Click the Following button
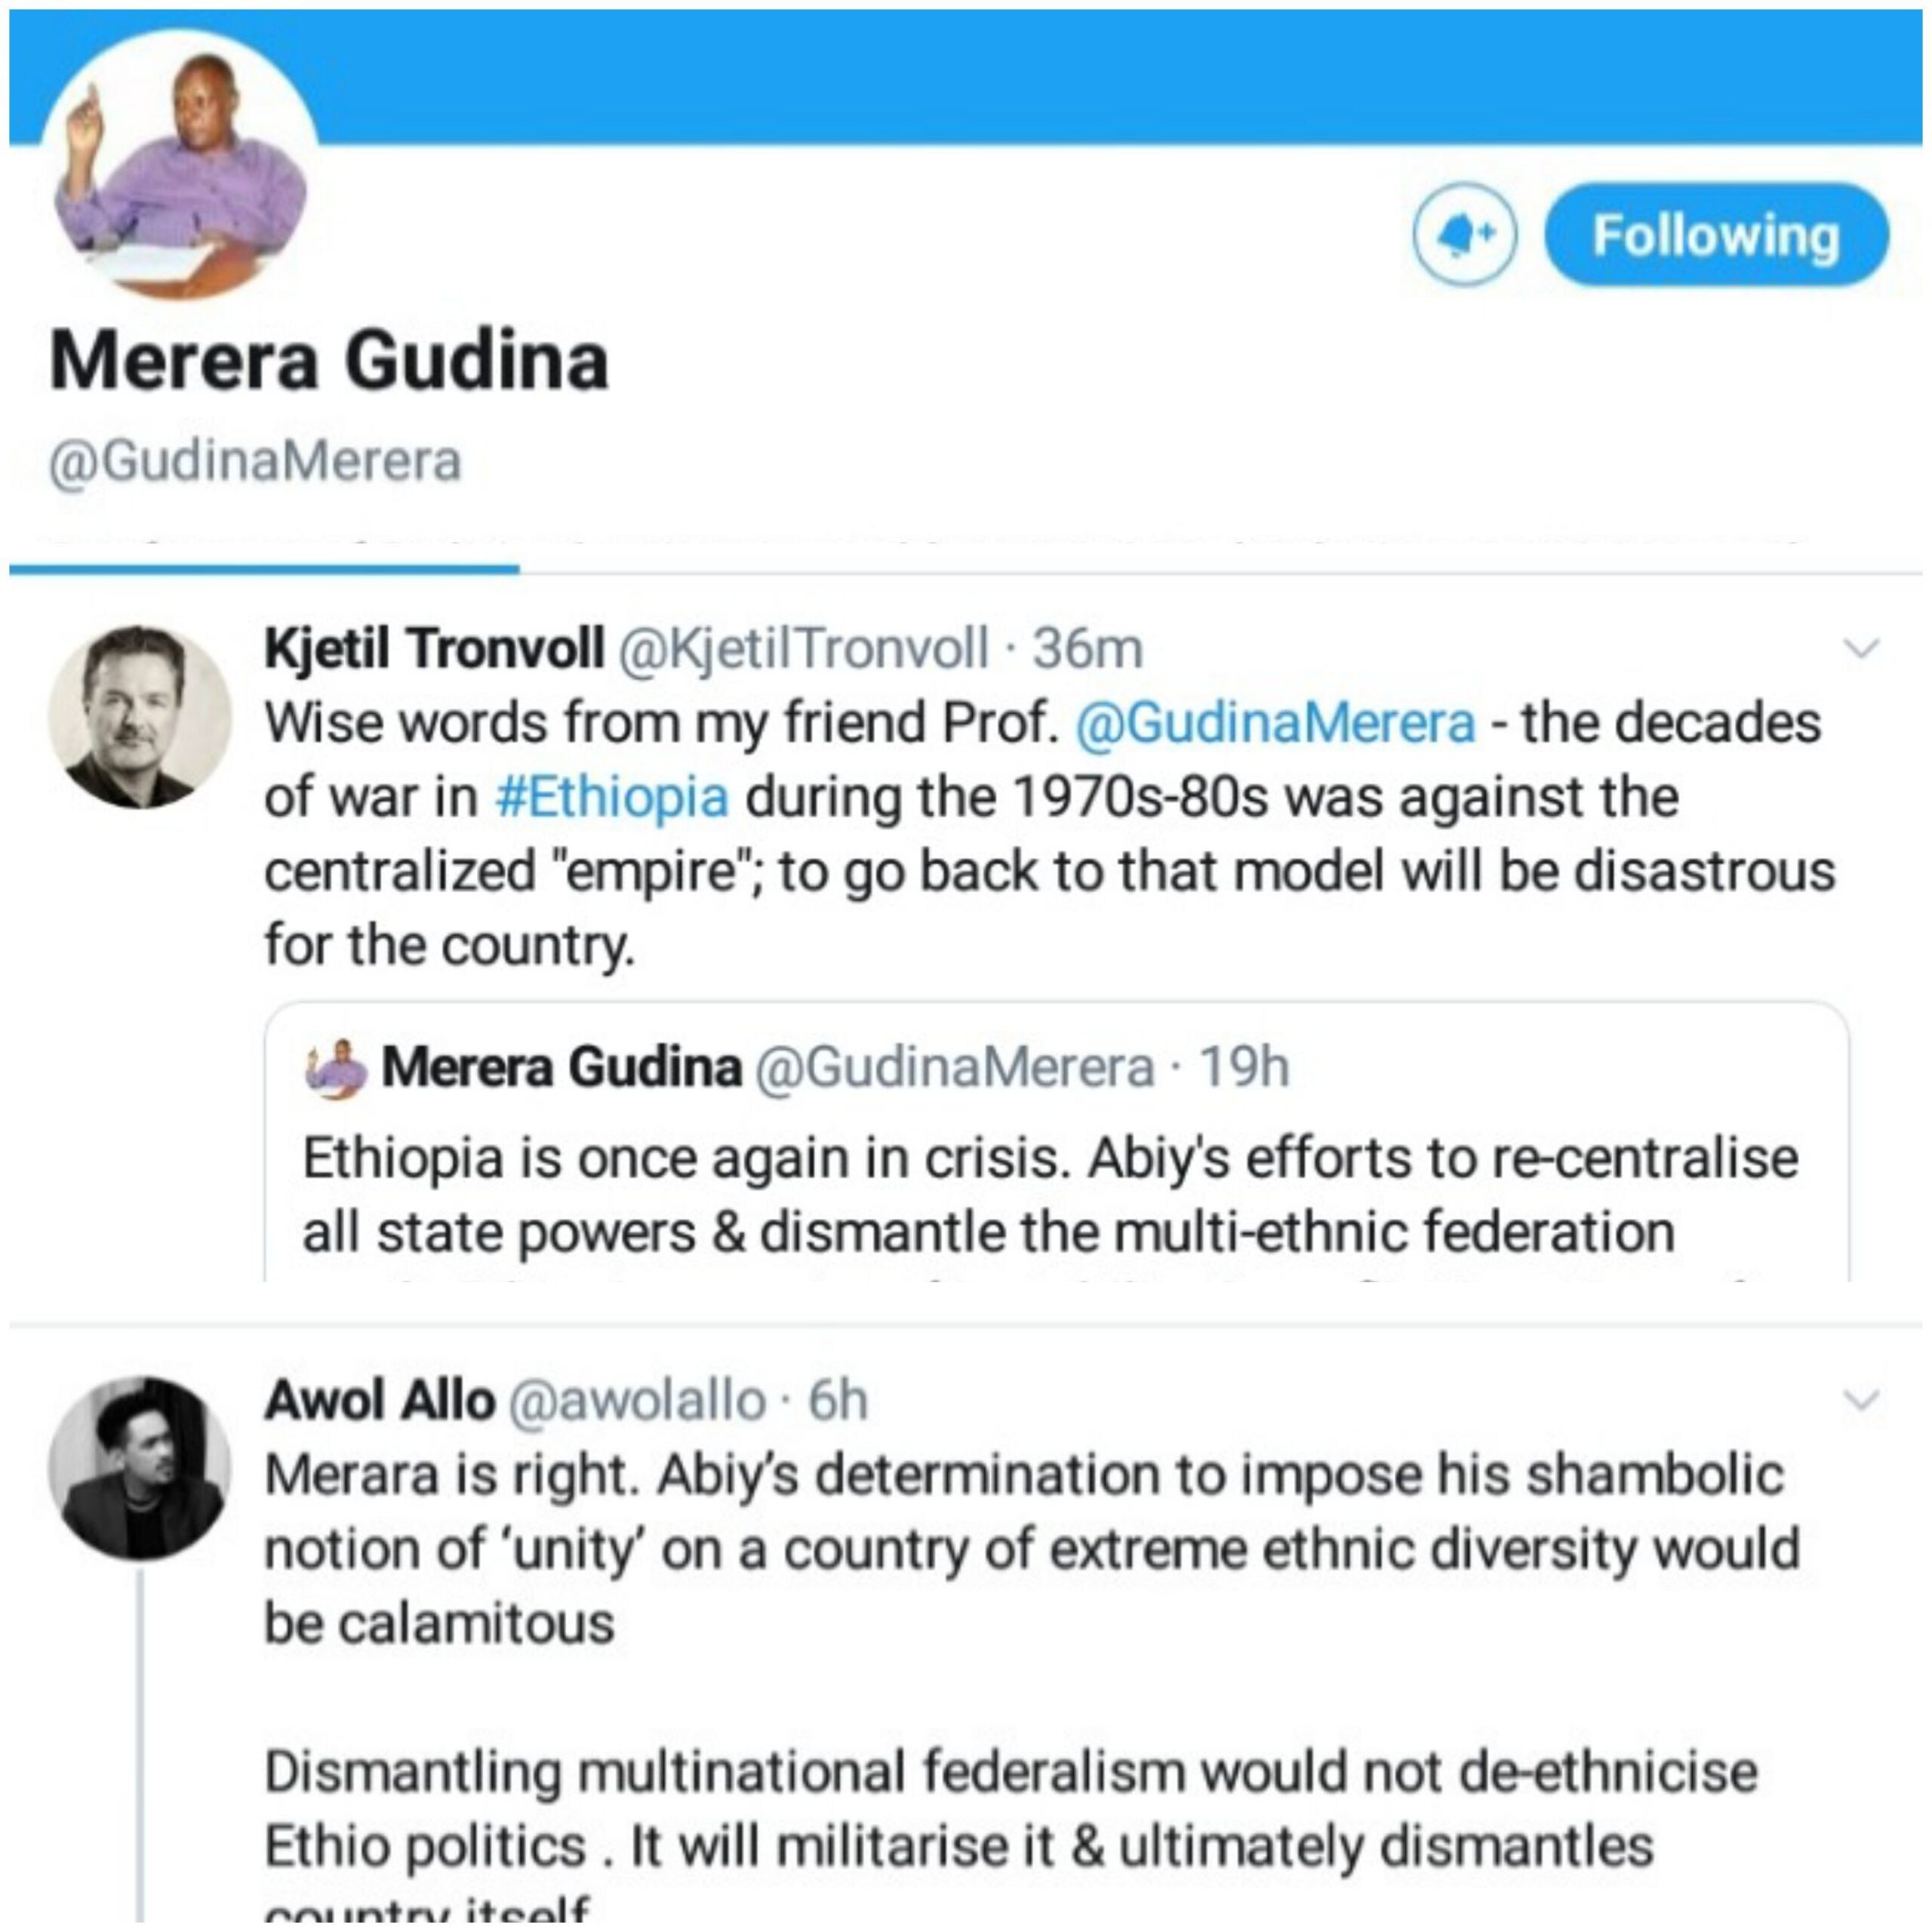The width and height of the screenshot is (1932, 1932). point(1716,235)
